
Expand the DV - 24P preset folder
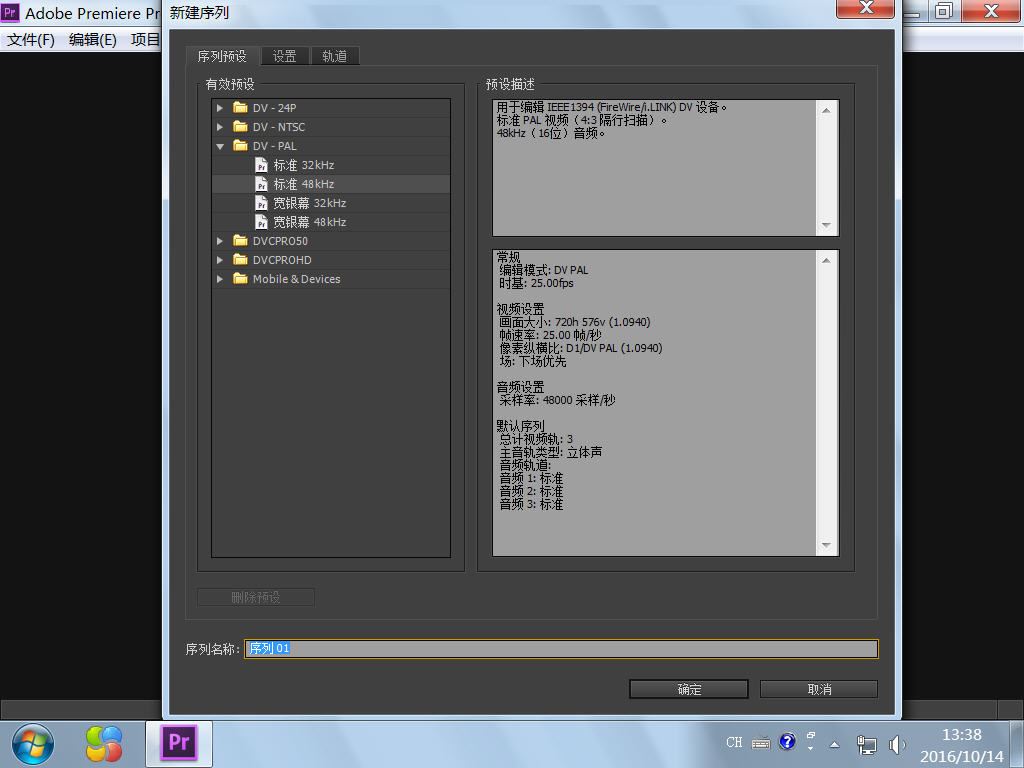click(x=220, y=108)
